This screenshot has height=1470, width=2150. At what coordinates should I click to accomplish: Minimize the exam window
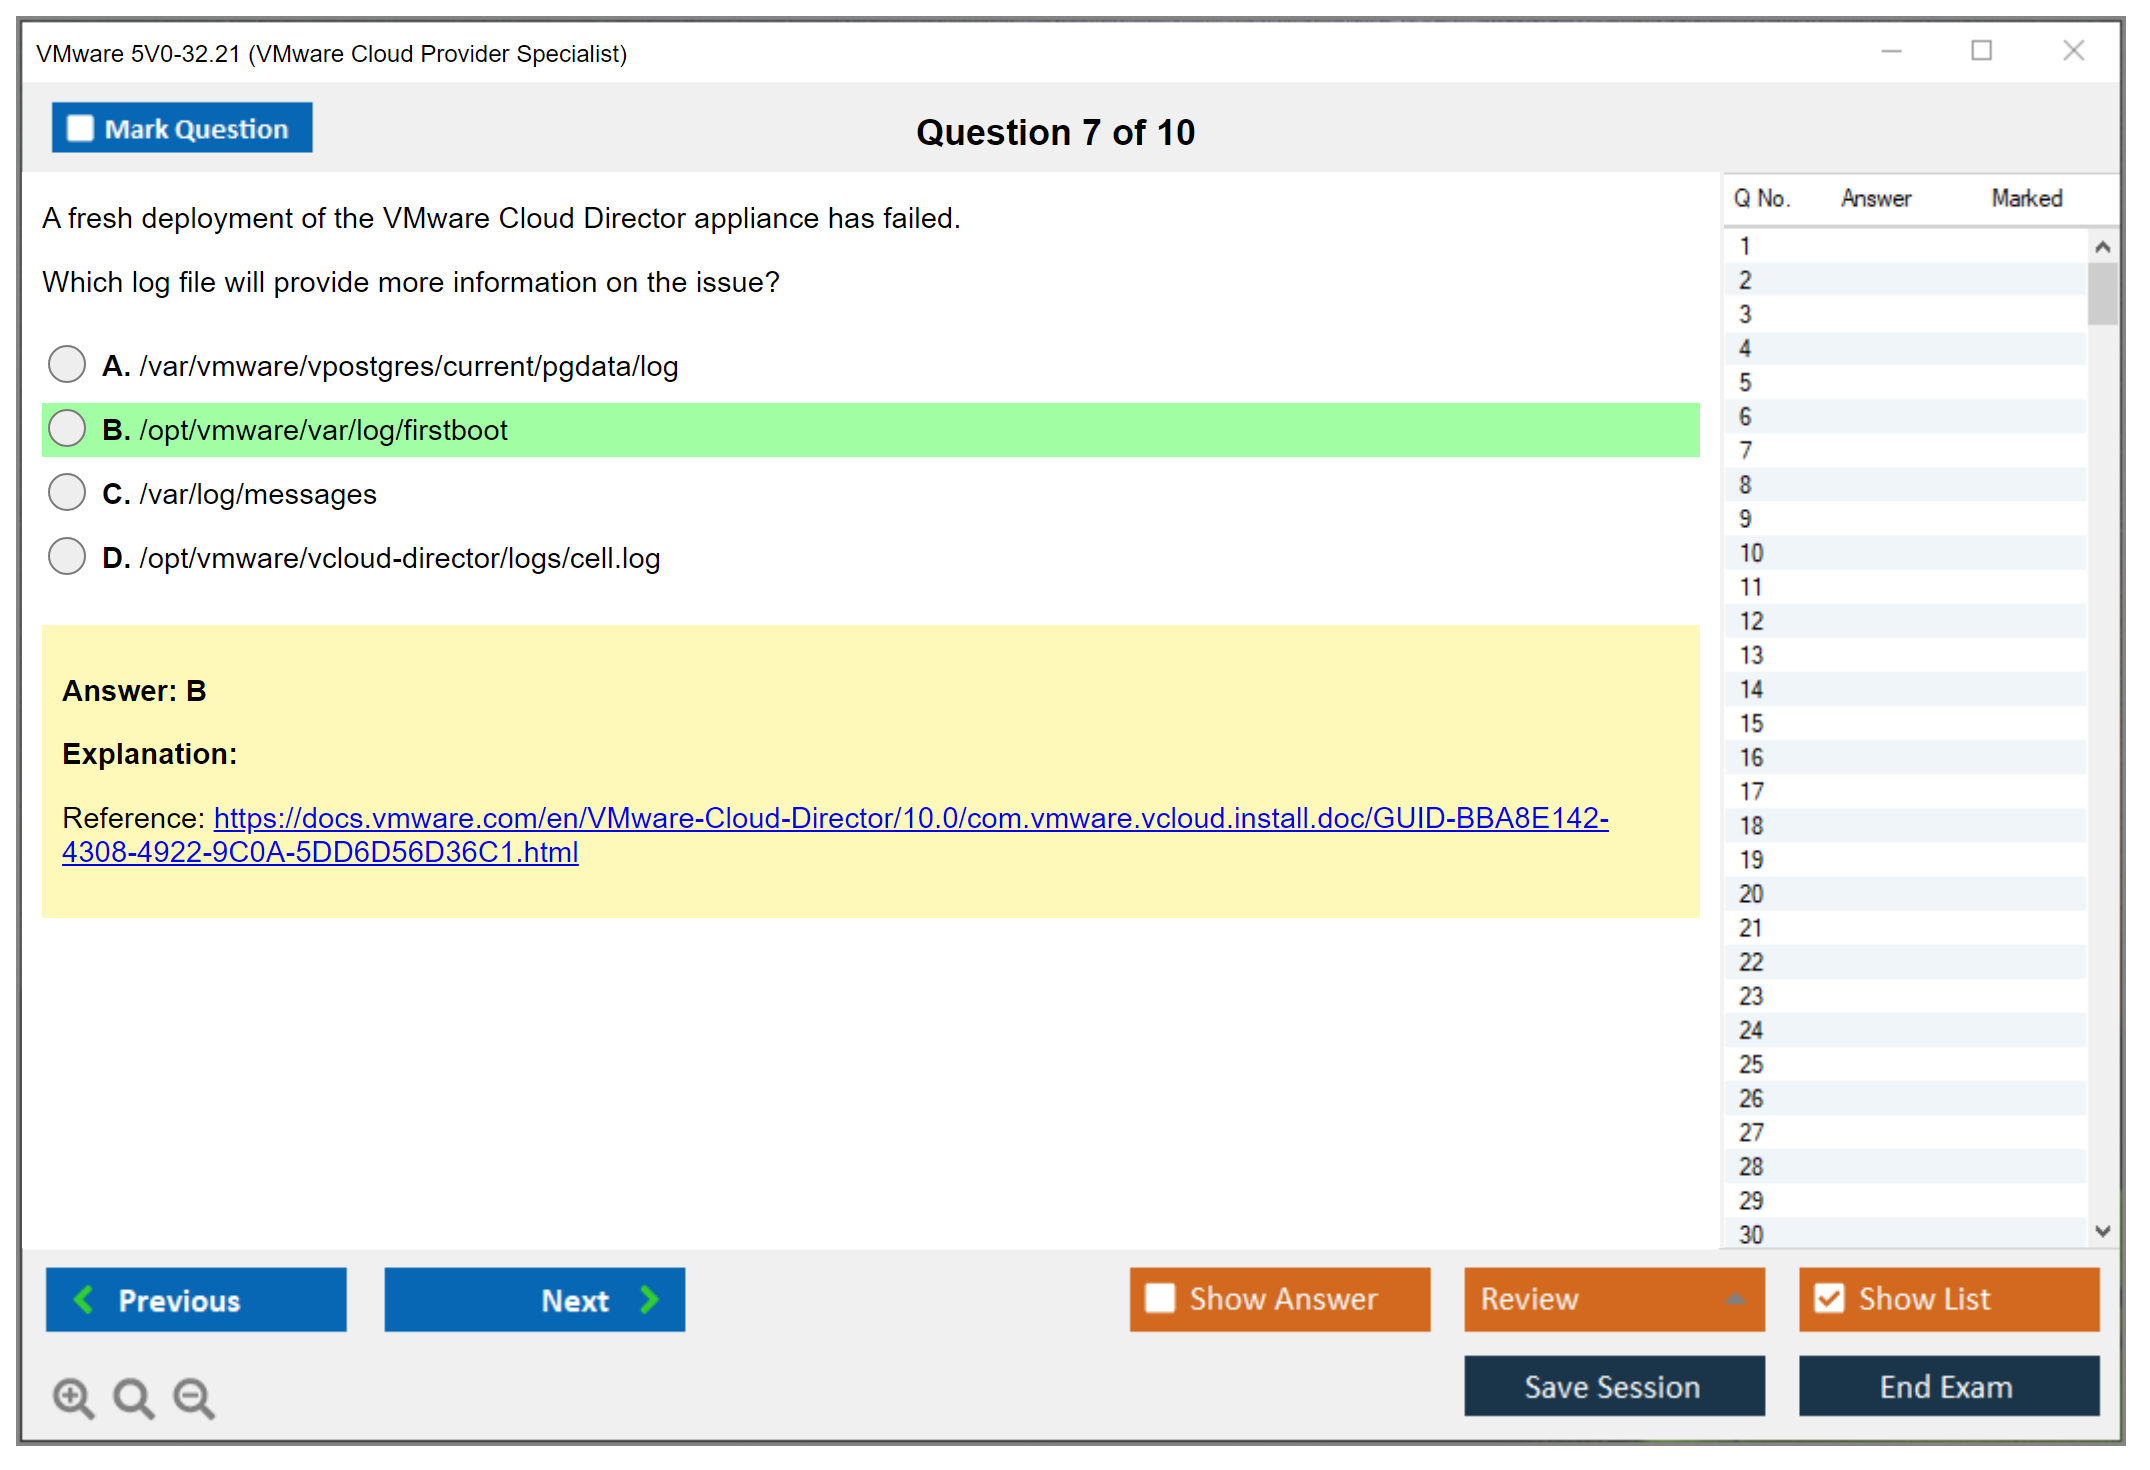click(1891, 51)
